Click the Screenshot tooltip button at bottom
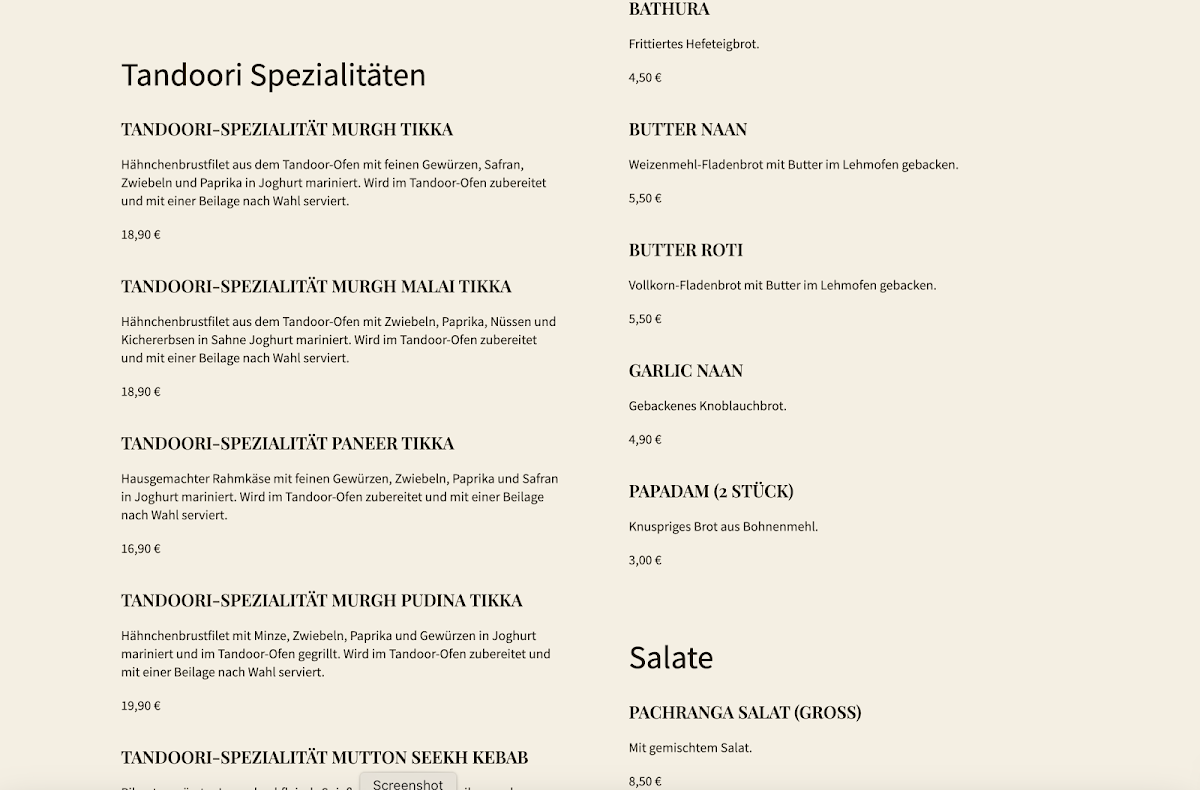 click(x=408, y=782)
